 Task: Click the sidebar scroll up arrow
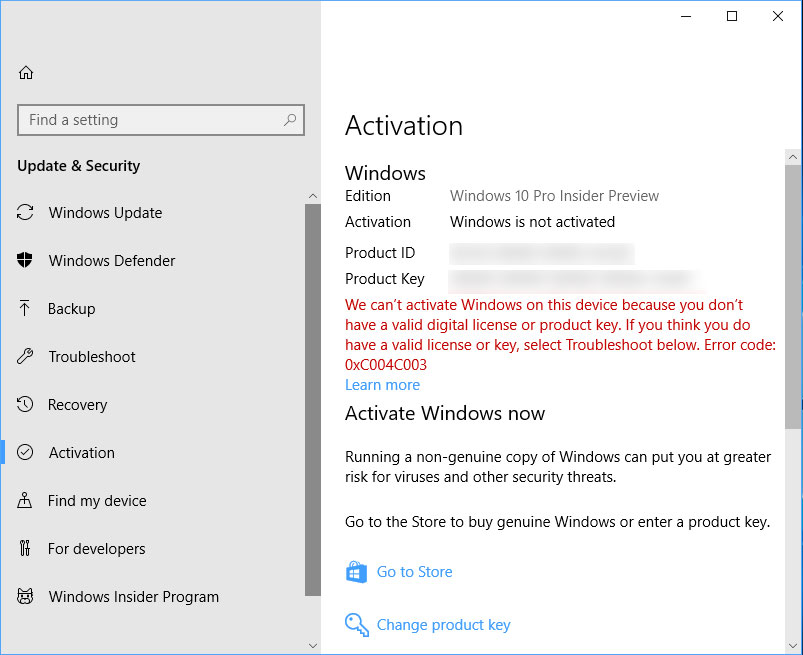click(313, 196)
